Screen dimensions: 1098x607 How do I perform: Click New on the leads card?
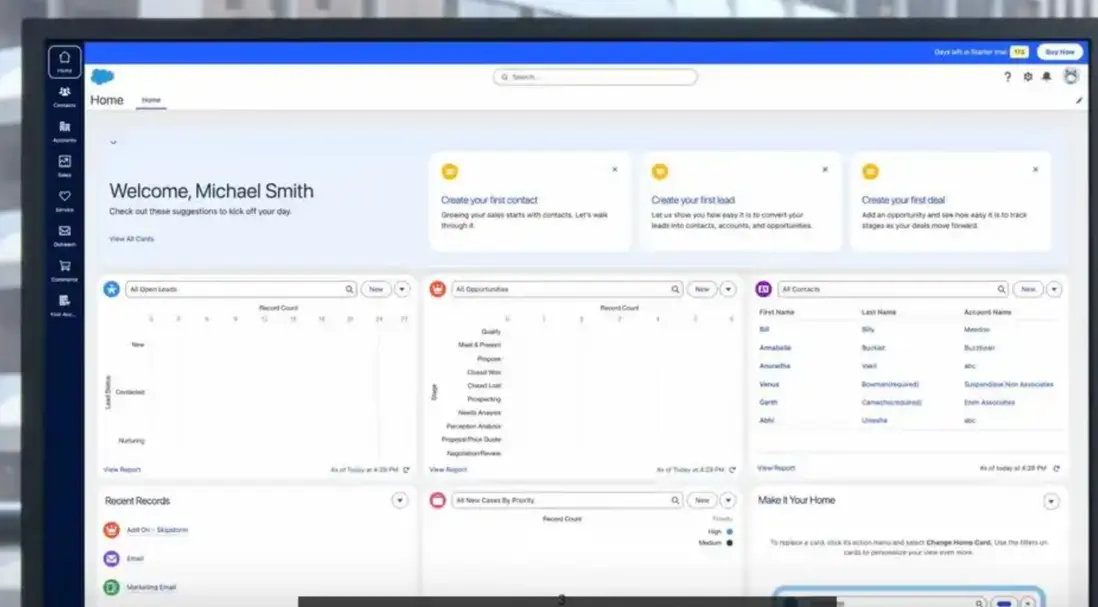[x=376, y=289]
